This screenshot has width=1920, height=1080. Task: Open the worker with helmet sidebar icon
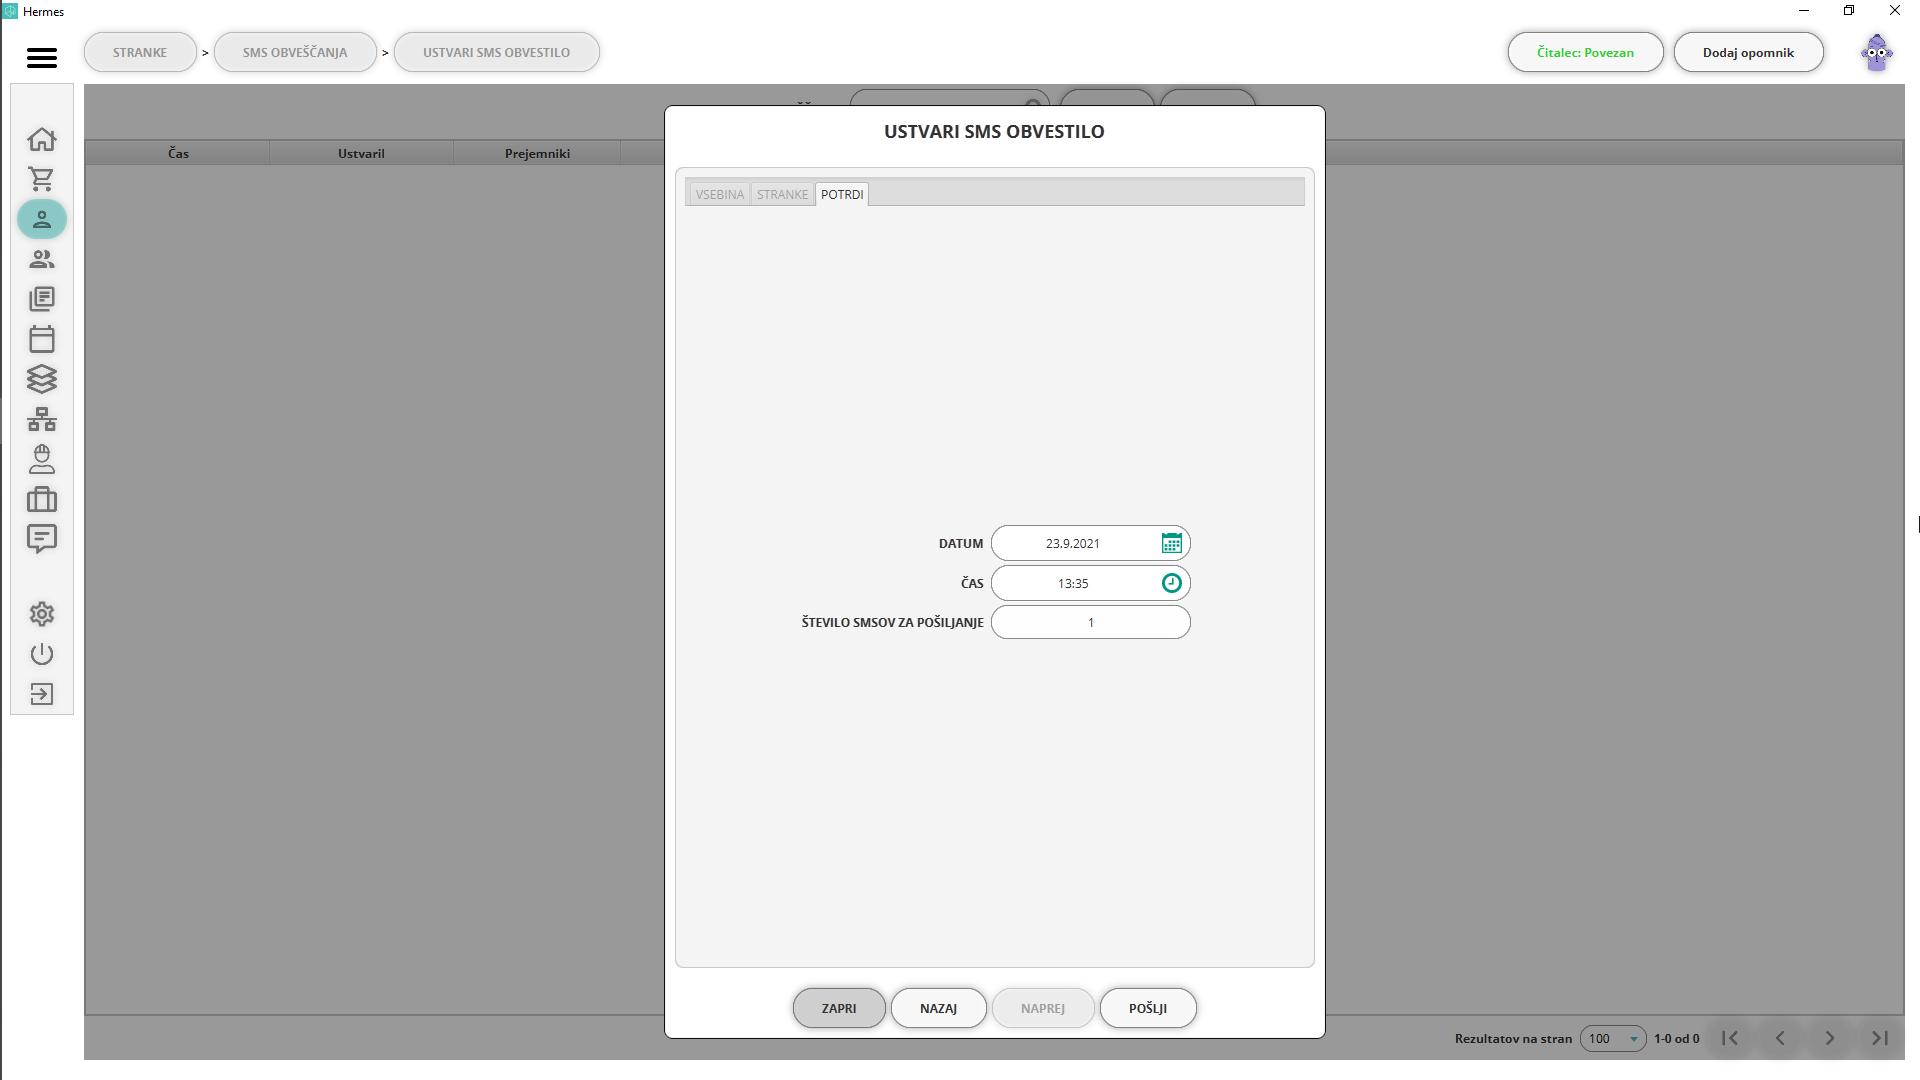tap(42, 459)
